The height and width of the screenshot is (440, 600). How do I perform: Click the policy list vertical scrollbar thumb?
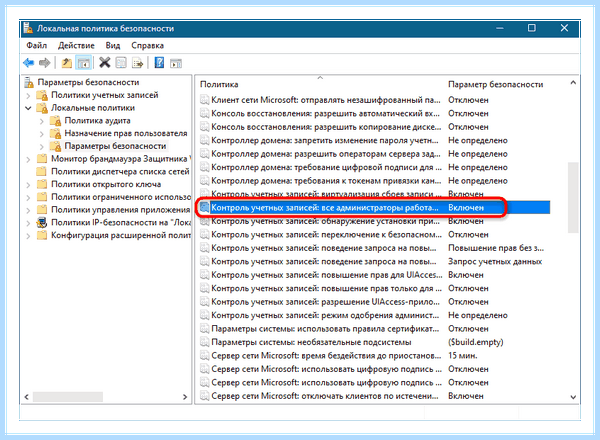click(573, 197)
